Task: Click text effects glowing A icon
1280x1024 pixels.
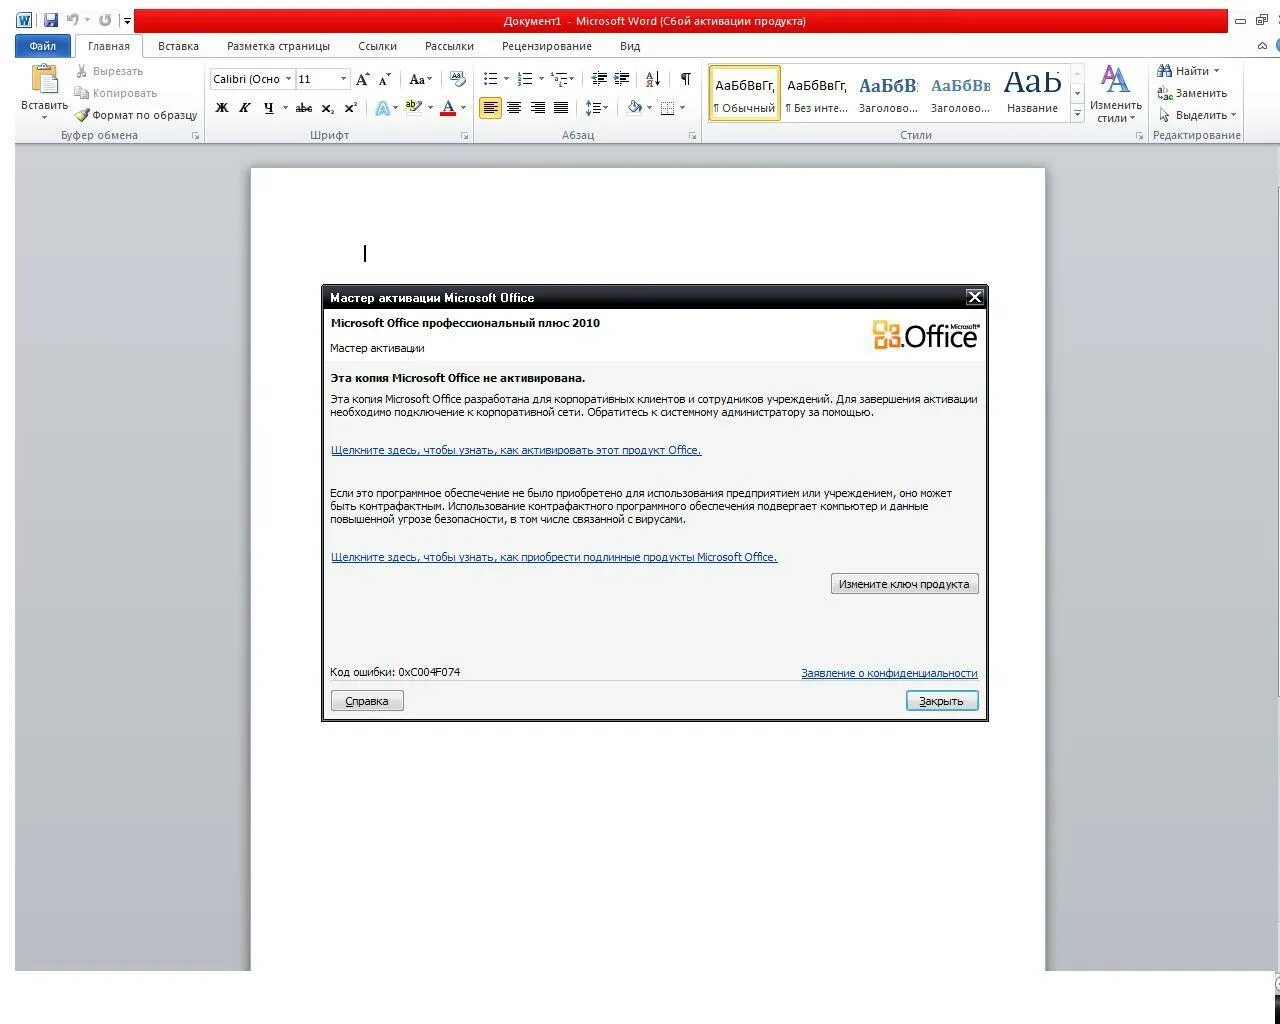Action: pyautogui.click(x=382, y=108)
